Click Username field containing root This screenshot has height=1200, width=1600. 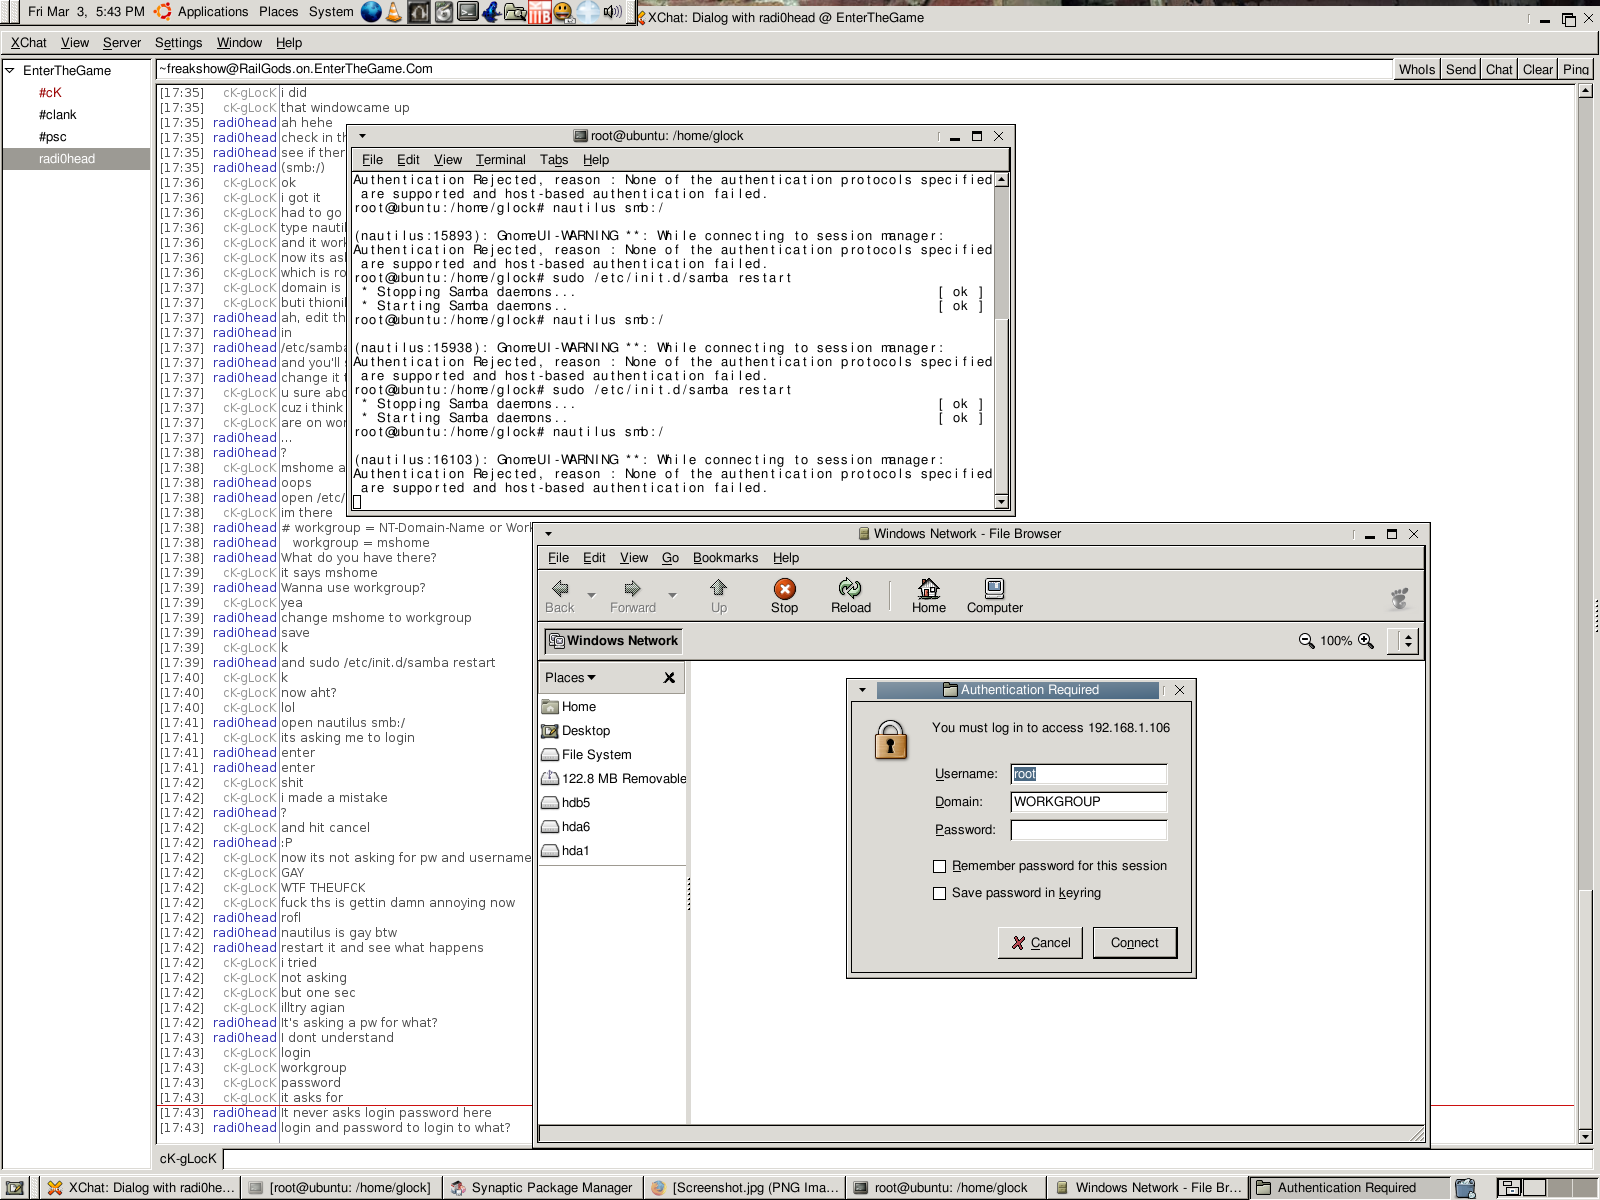tap(1089, 774)
